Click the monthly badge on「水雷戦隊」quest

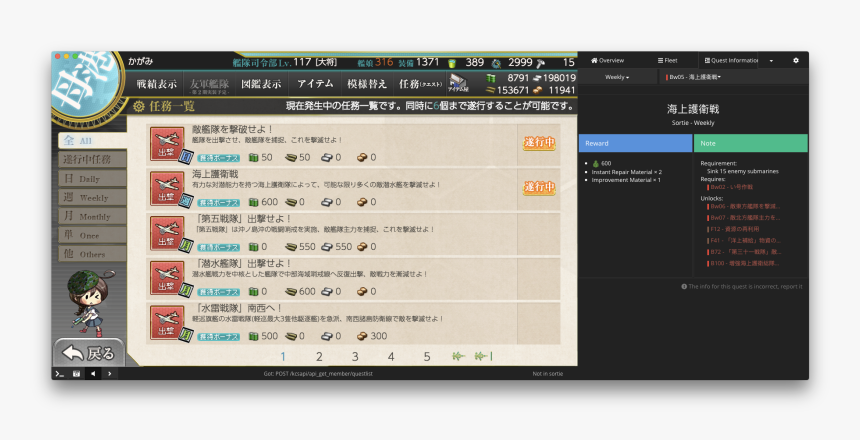tap(186, 334)
